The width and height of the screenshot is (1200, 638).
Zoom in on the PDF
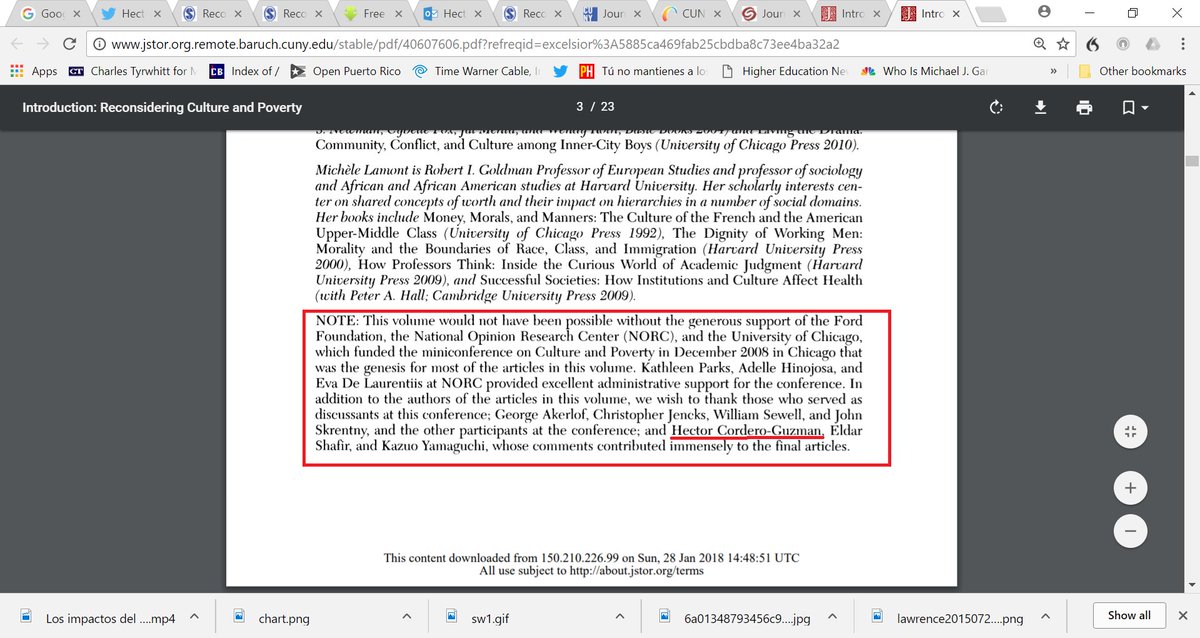(1131, 488)
